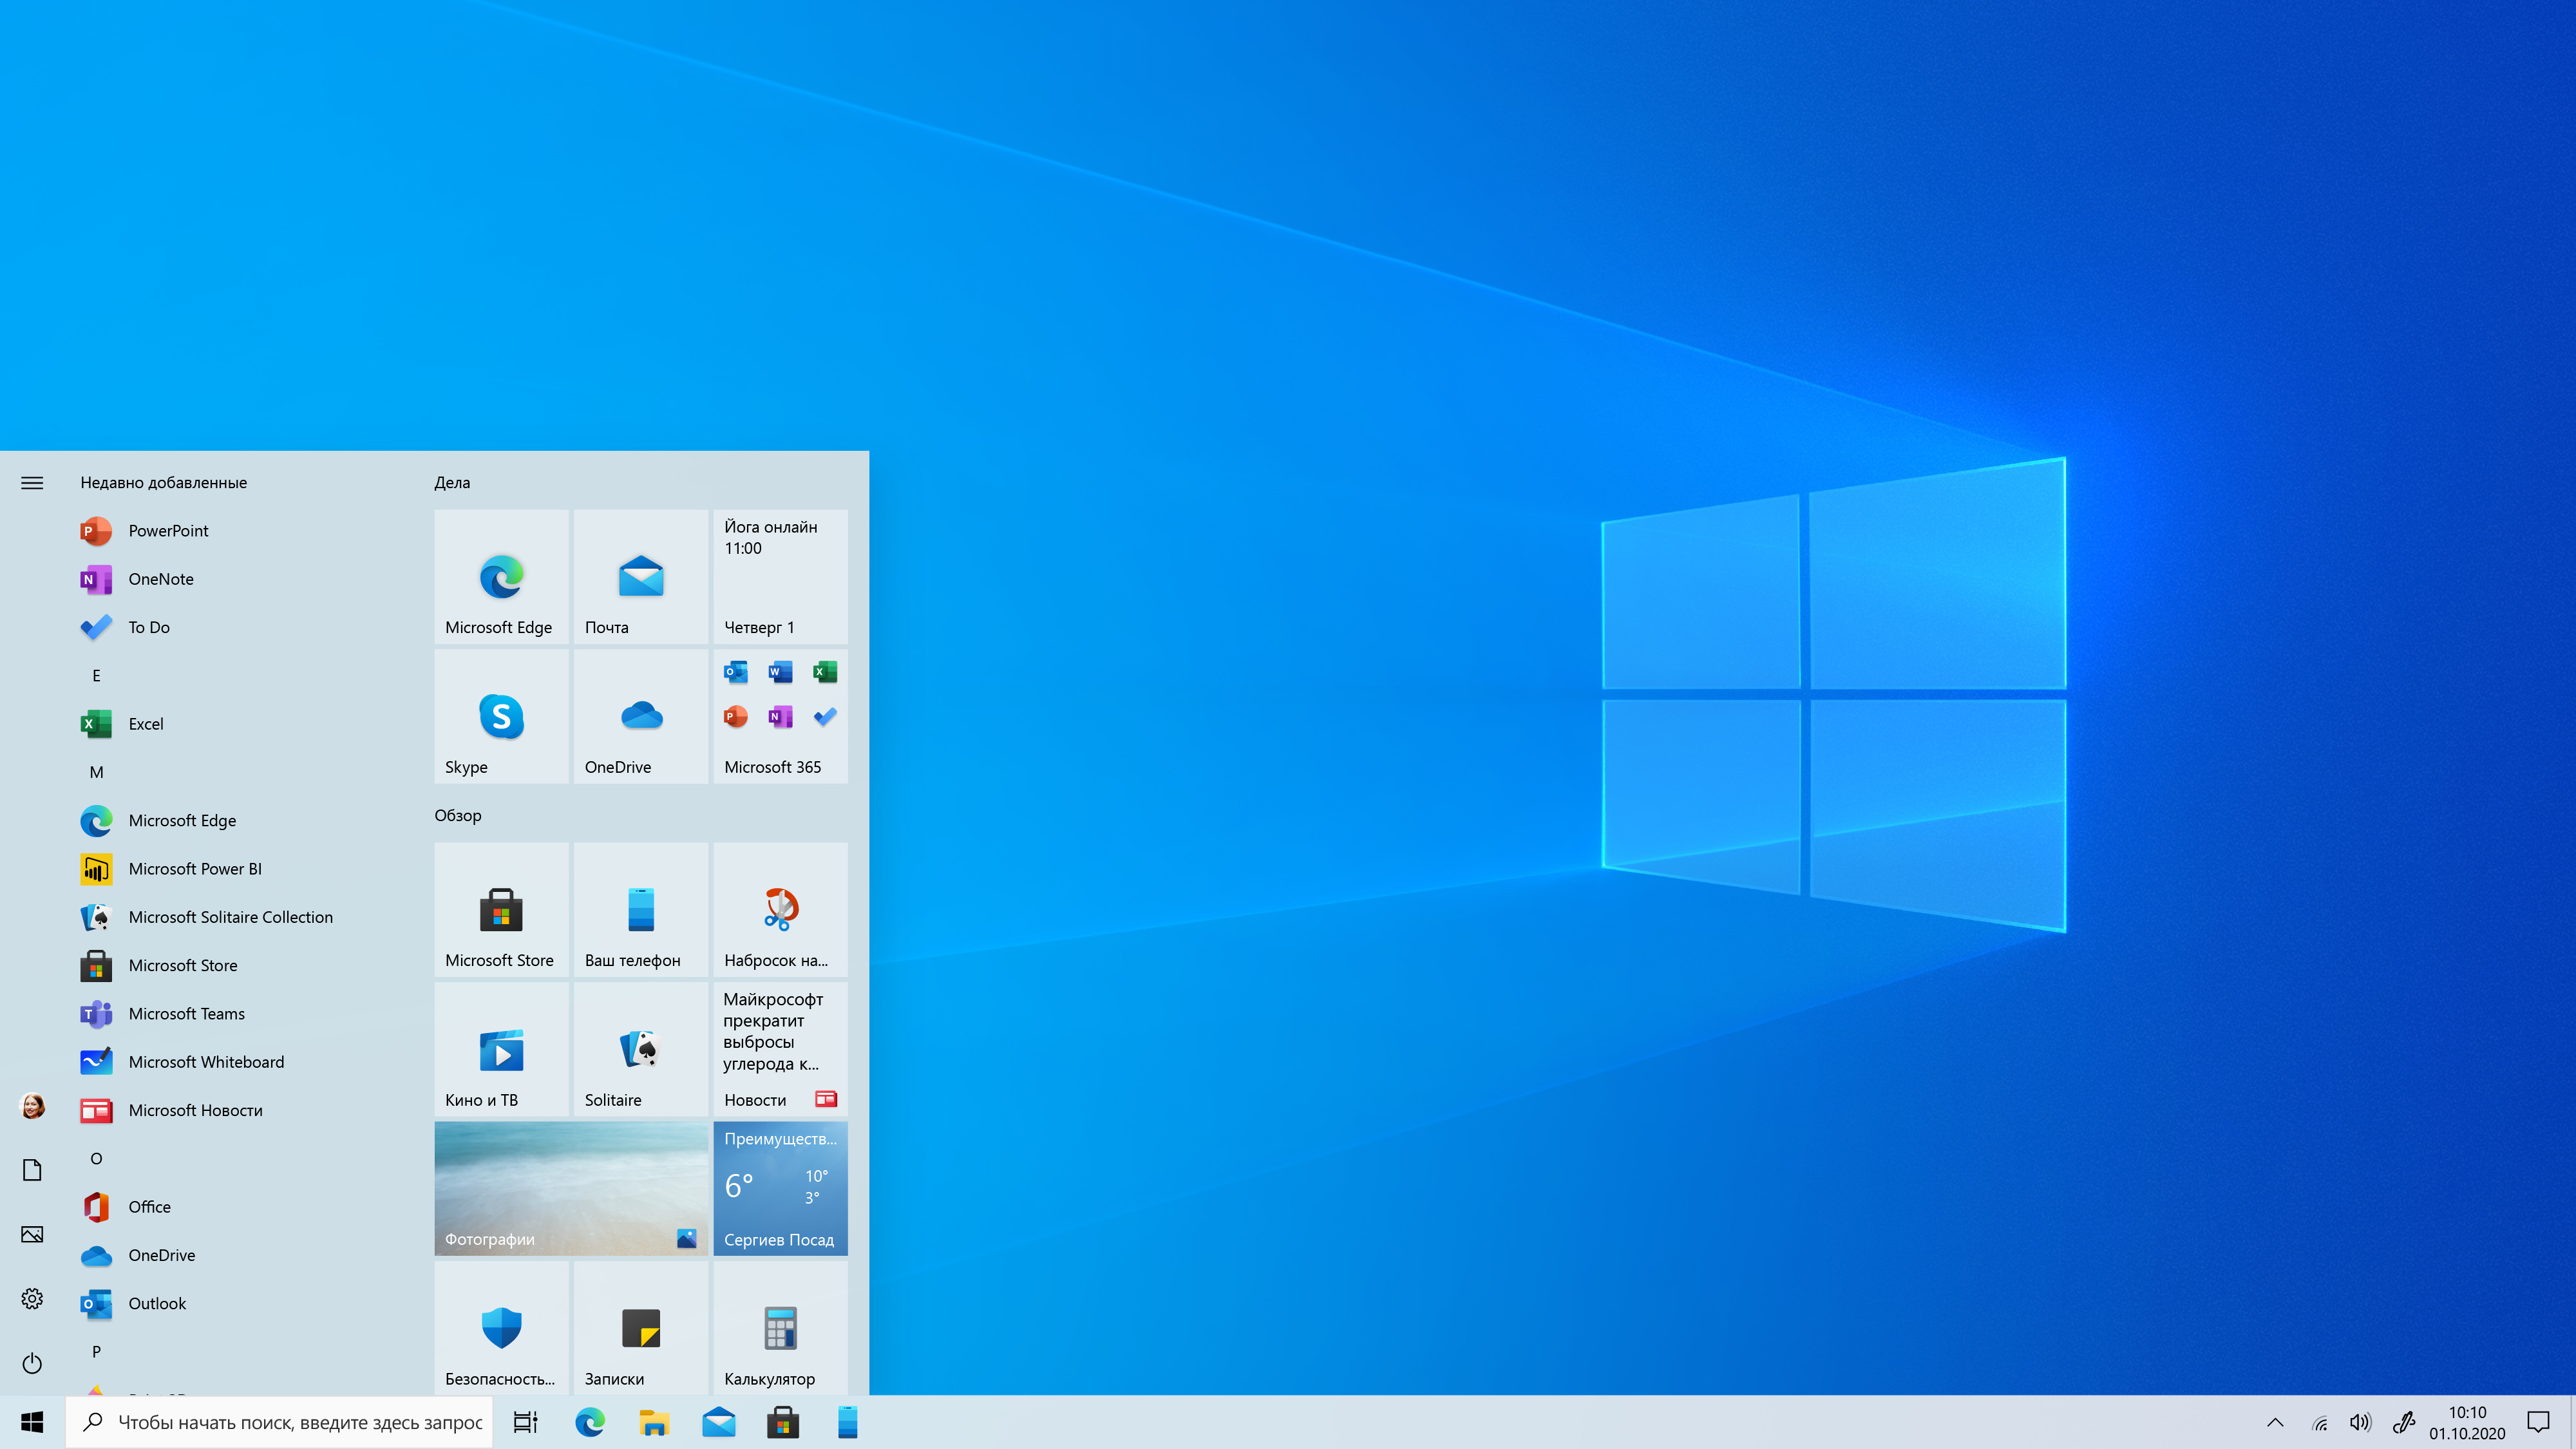Open Task View on the taskbar
Image resolution: width=2576 pixels, height=1449 pixels.
pyautogui.click(x=525, y=1422)
